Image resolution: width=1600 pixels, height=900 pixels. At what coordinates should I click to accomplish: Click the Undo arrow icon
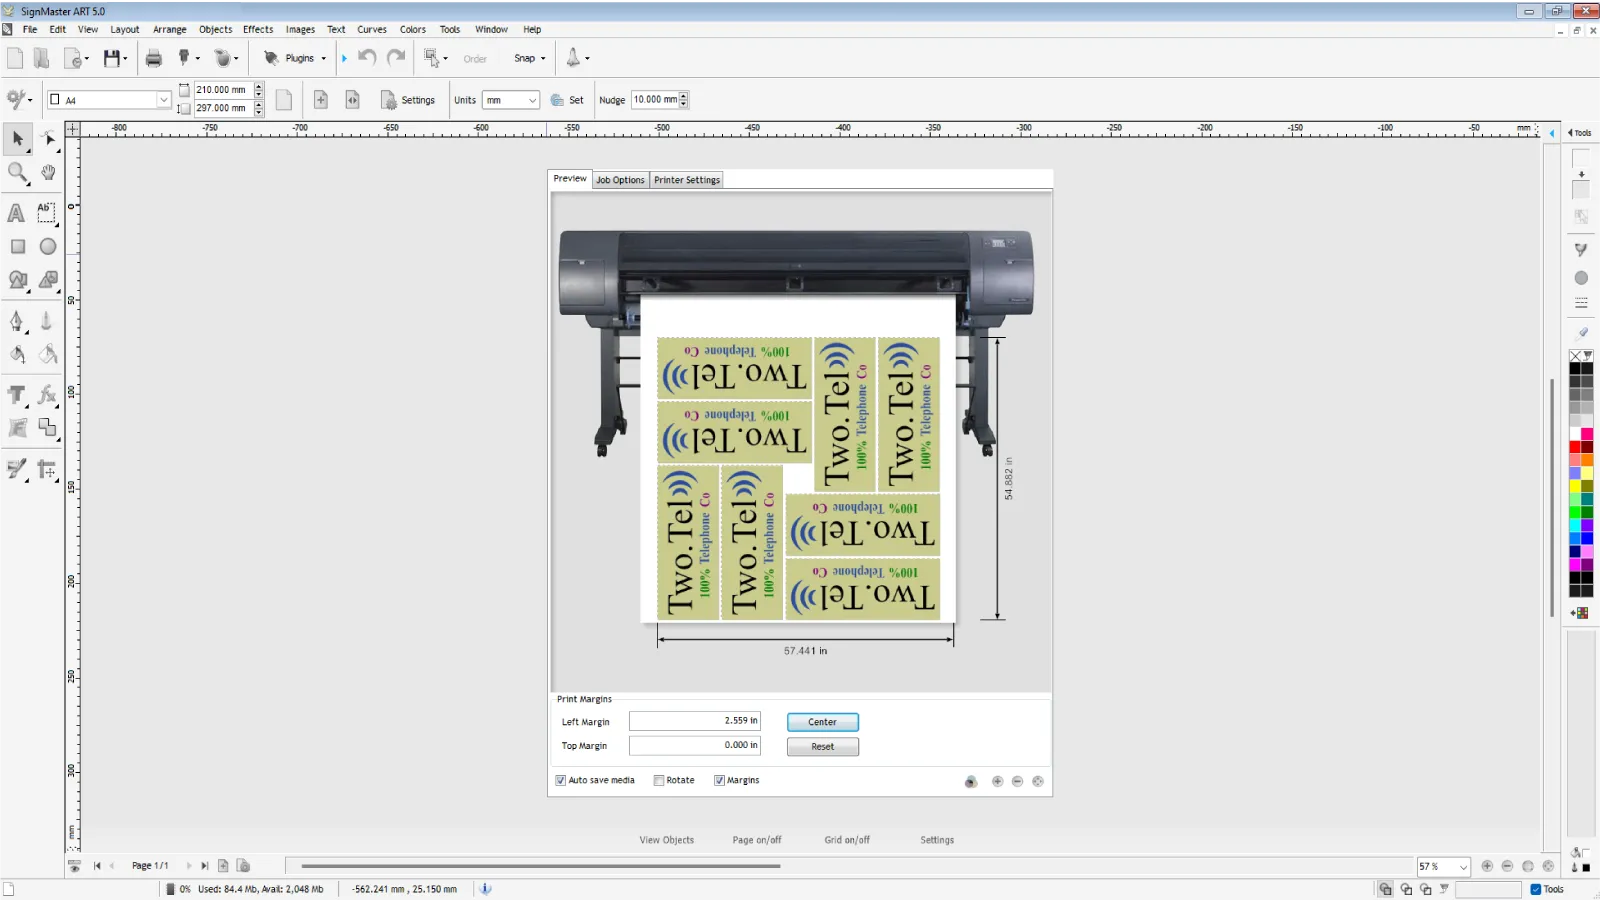click(368, 57)
